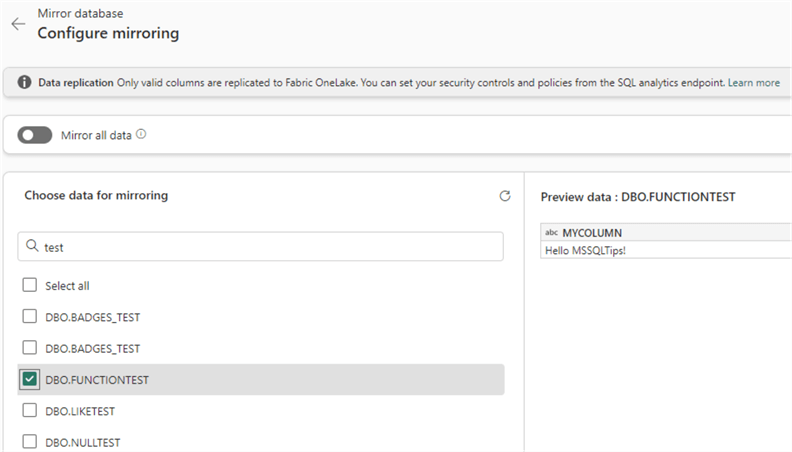The height and width of the screenshot is (452, 792).
Task: Enable the Mirror all data switch
Action: pos(34,135)
